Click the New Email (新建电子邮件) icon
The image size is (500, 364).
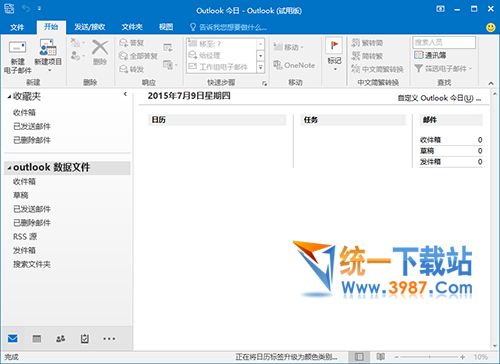pyautogui.click(x=17, y=47)
